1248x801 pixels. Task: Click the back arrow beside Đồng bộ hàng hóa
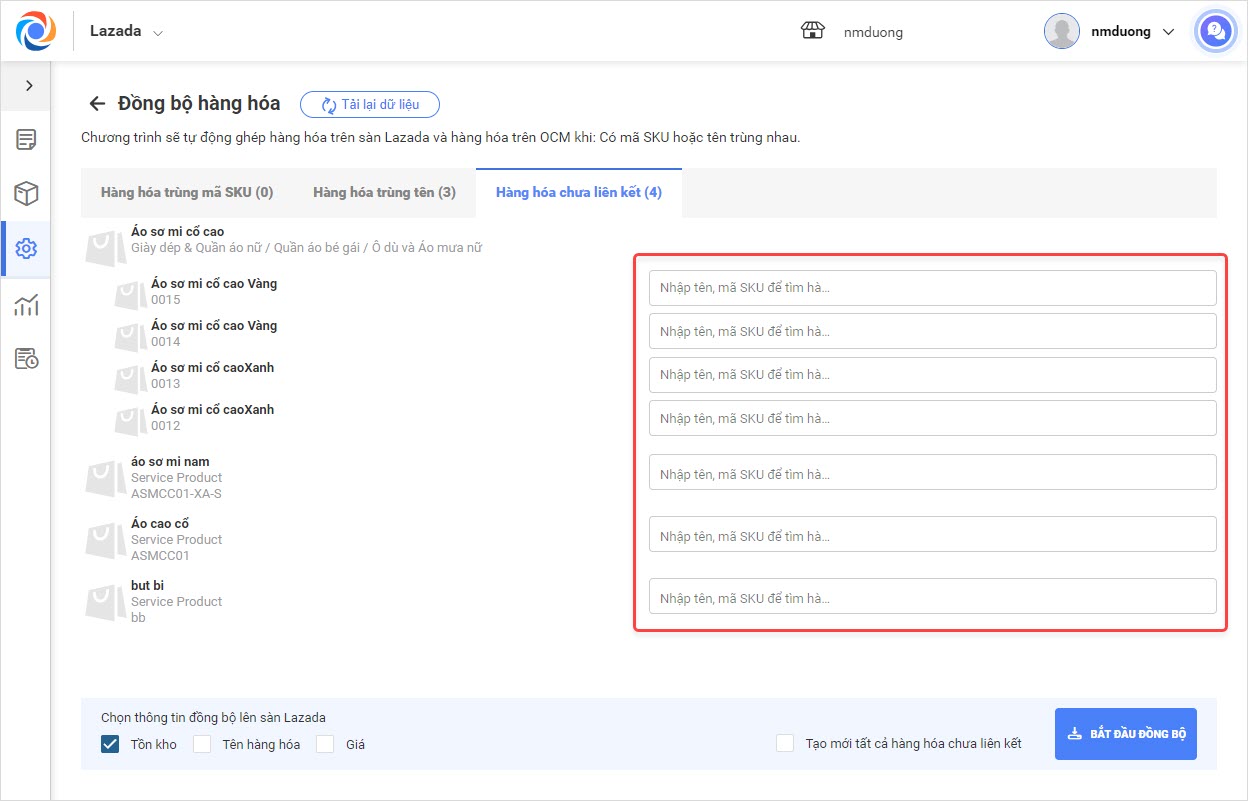[x=97, y=104]
